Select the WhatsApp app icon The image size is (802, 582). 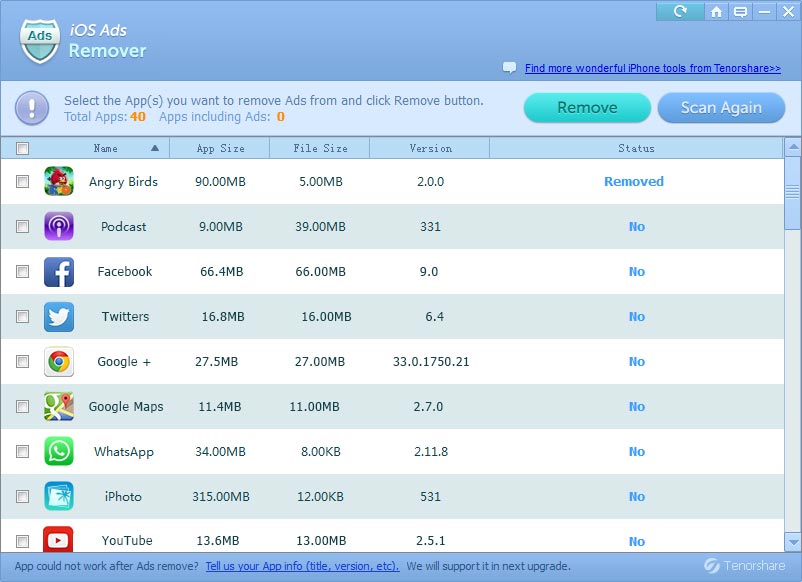tap(59, 452)
